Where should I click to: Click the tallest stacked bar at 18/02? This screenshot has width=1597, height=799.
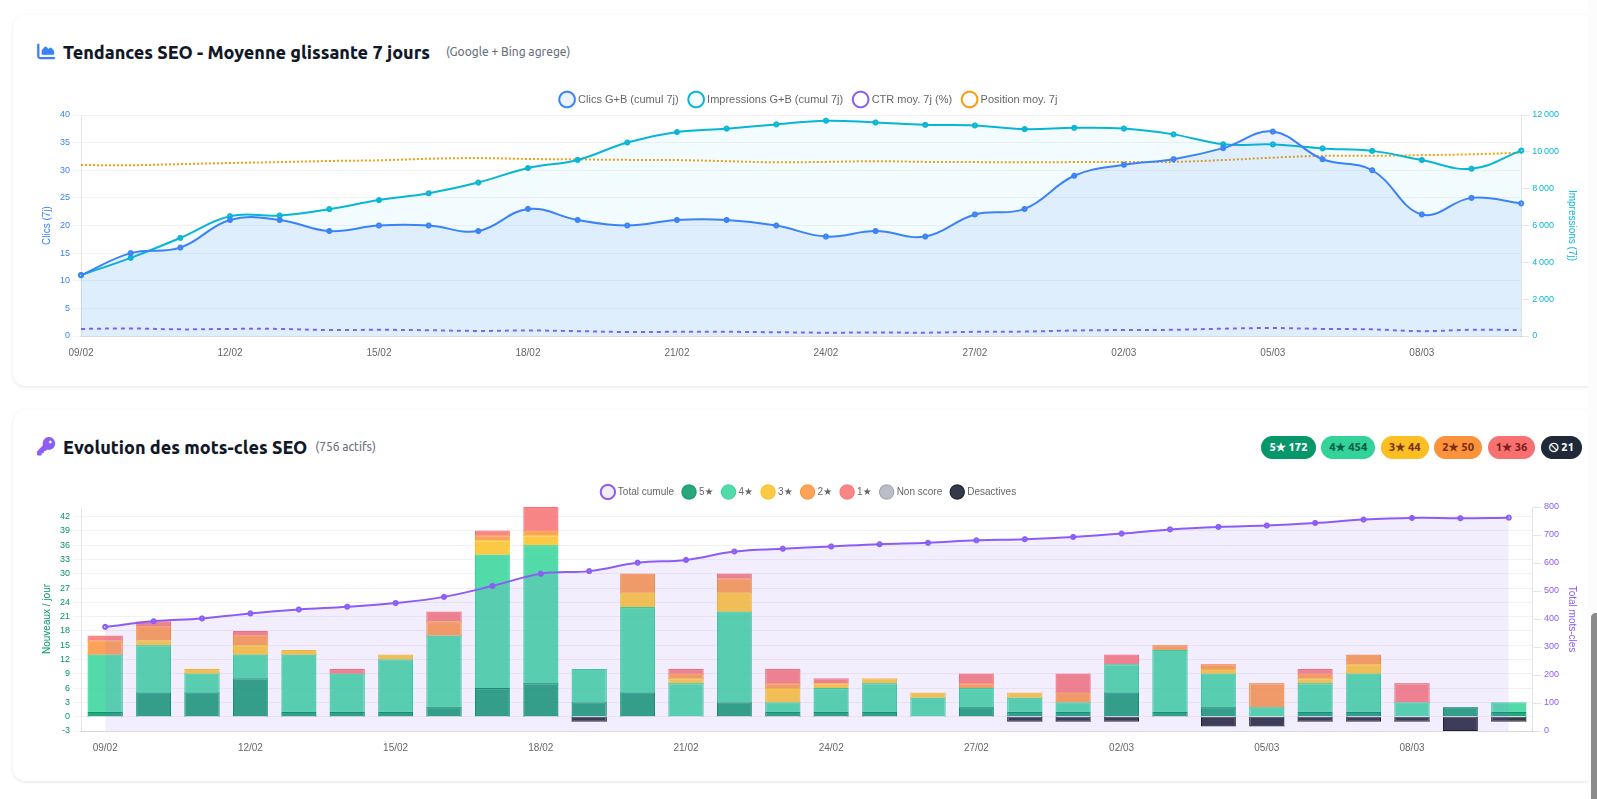[x=541, y=611]
